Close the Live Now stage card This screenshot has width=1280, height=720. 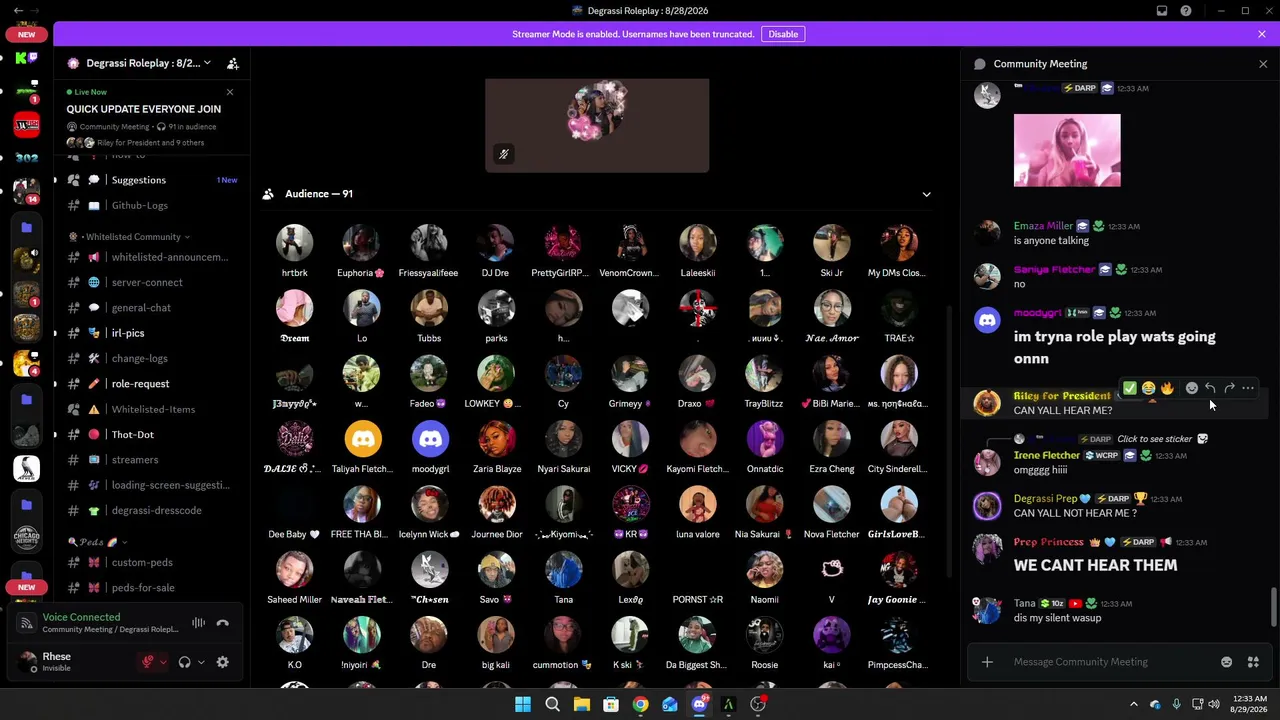point(230,92)
